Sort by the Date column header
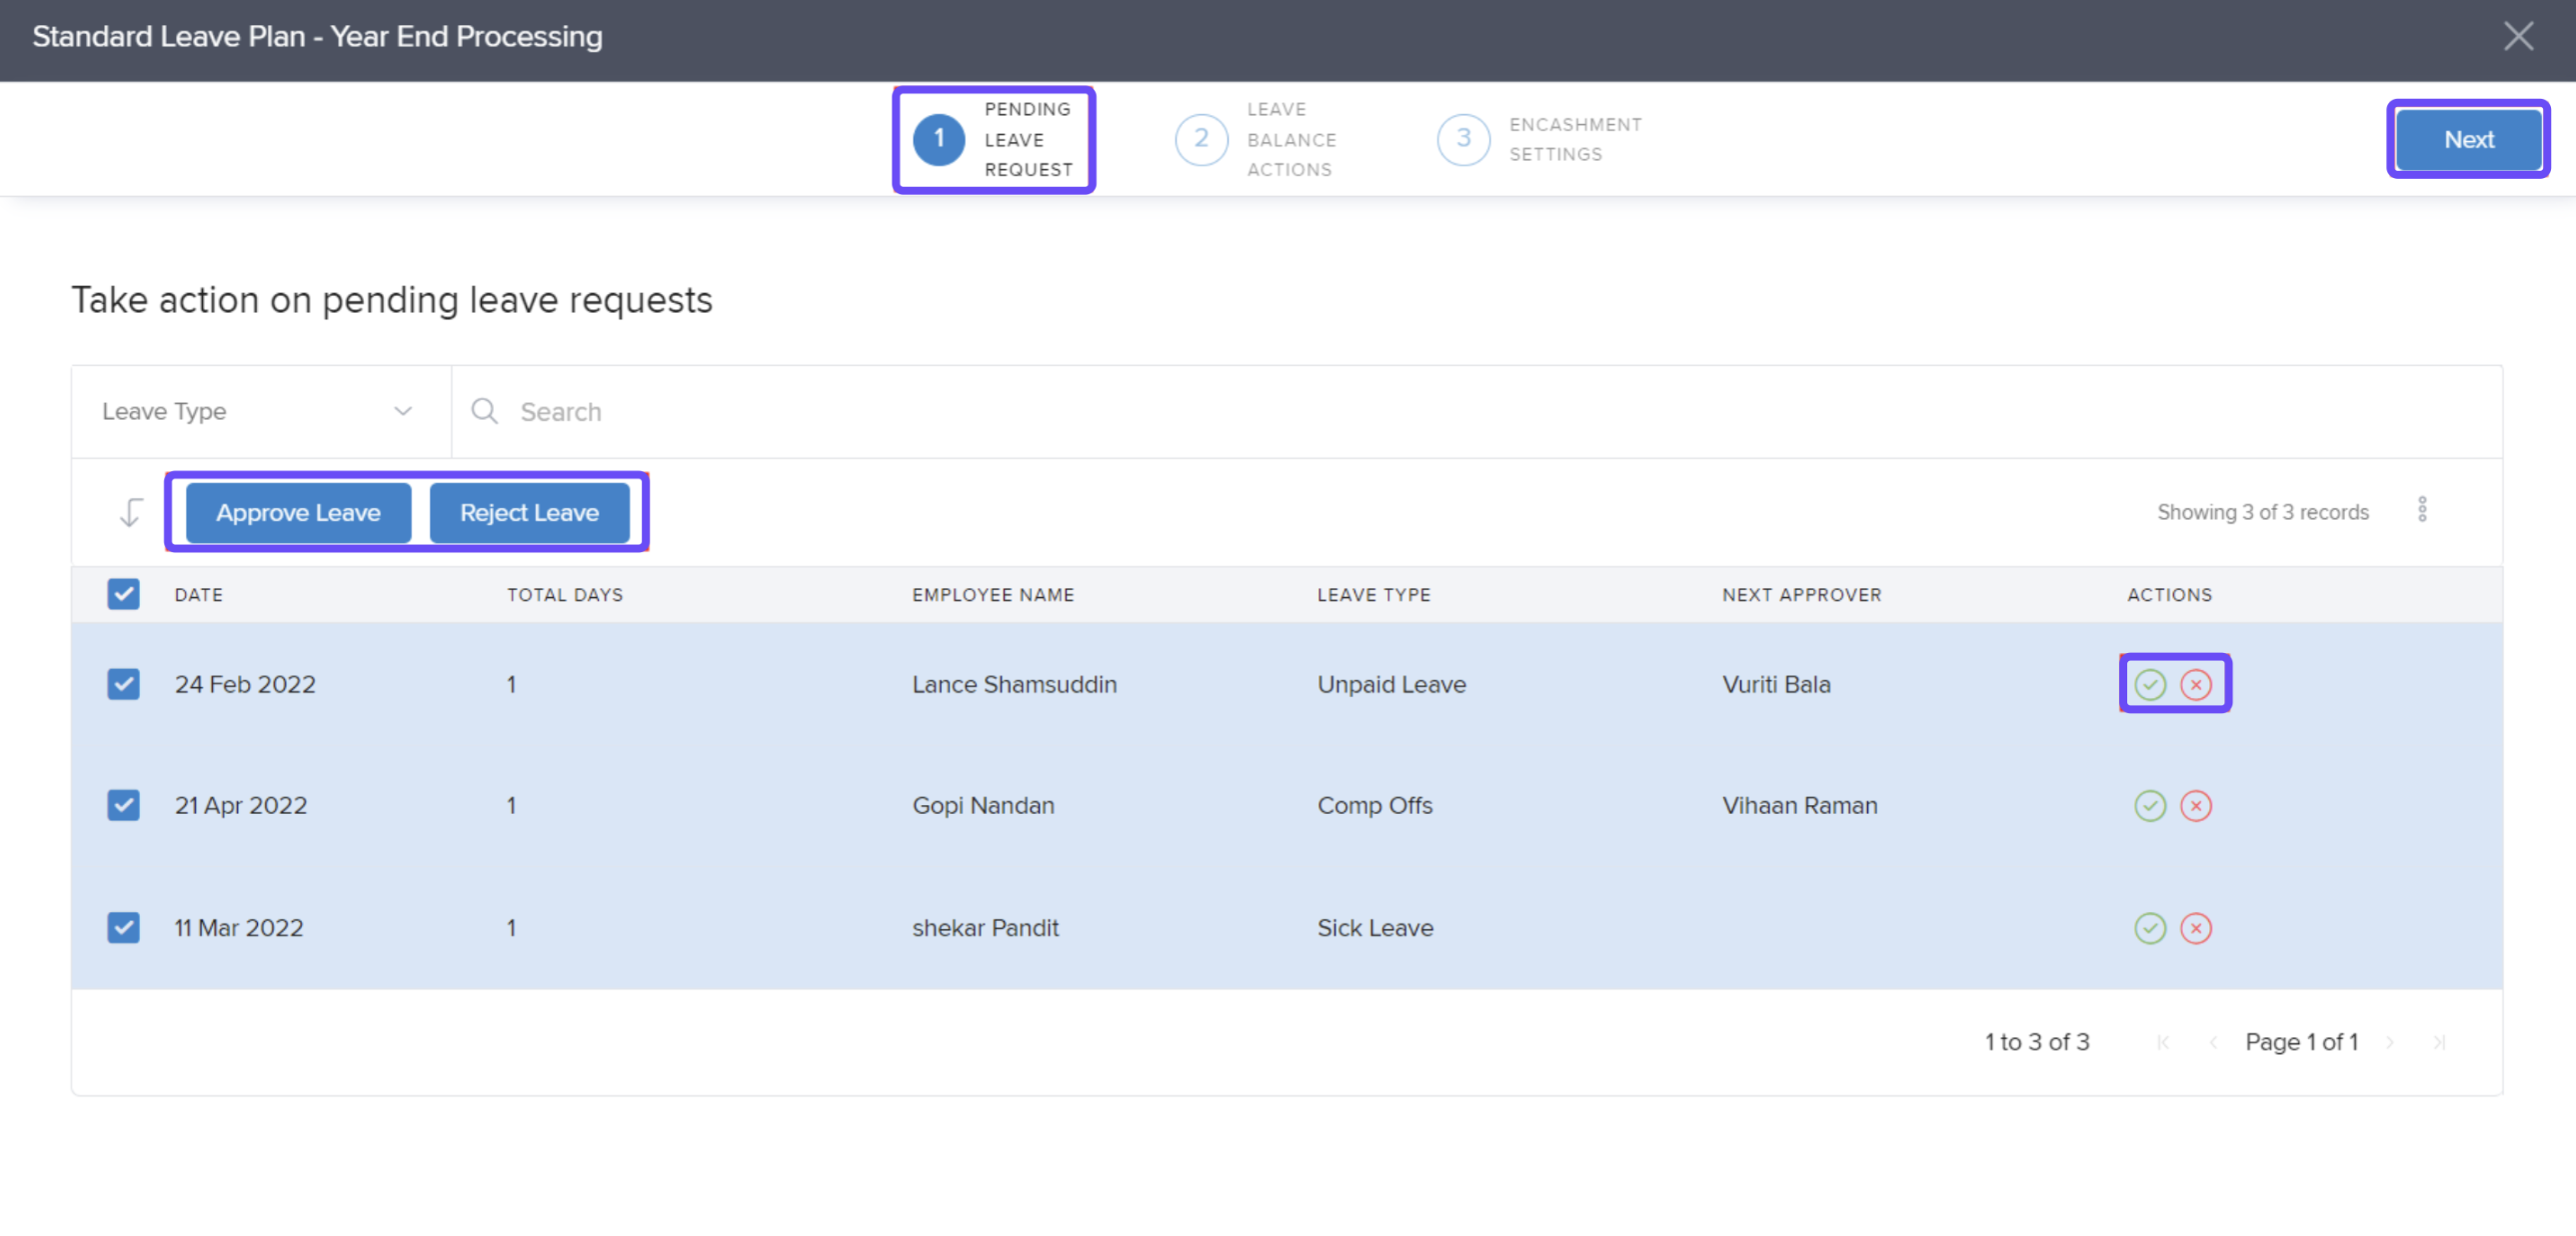 coord(198,595)
